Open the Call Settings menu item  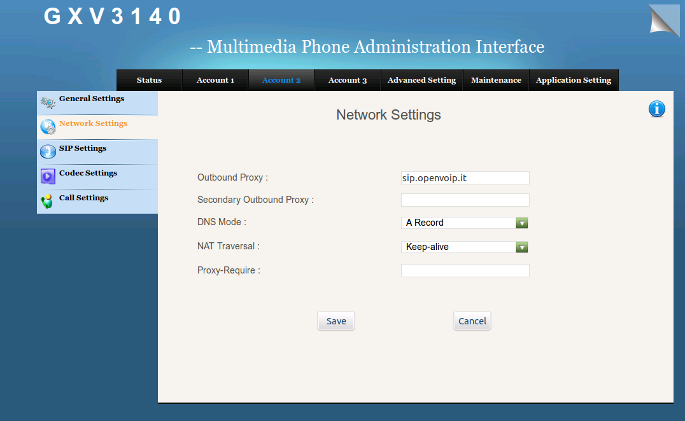[x=97, y=201]
